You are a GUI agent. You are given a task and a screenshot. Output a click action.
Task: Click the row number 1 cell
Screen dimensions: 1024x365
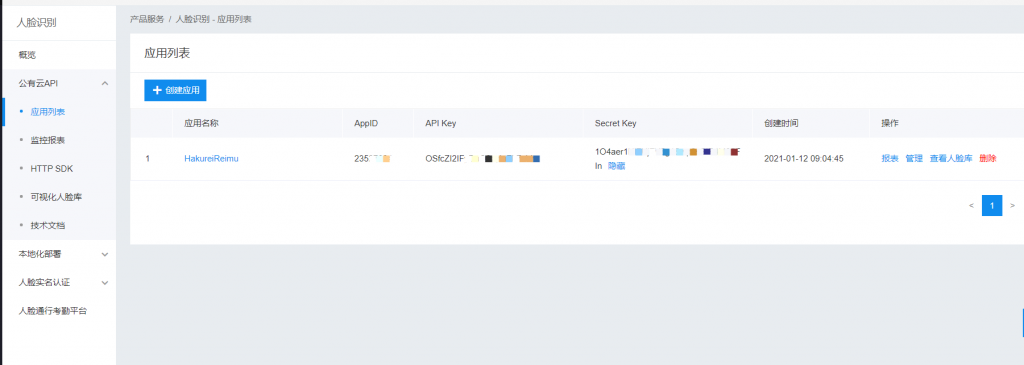[148, 158]
